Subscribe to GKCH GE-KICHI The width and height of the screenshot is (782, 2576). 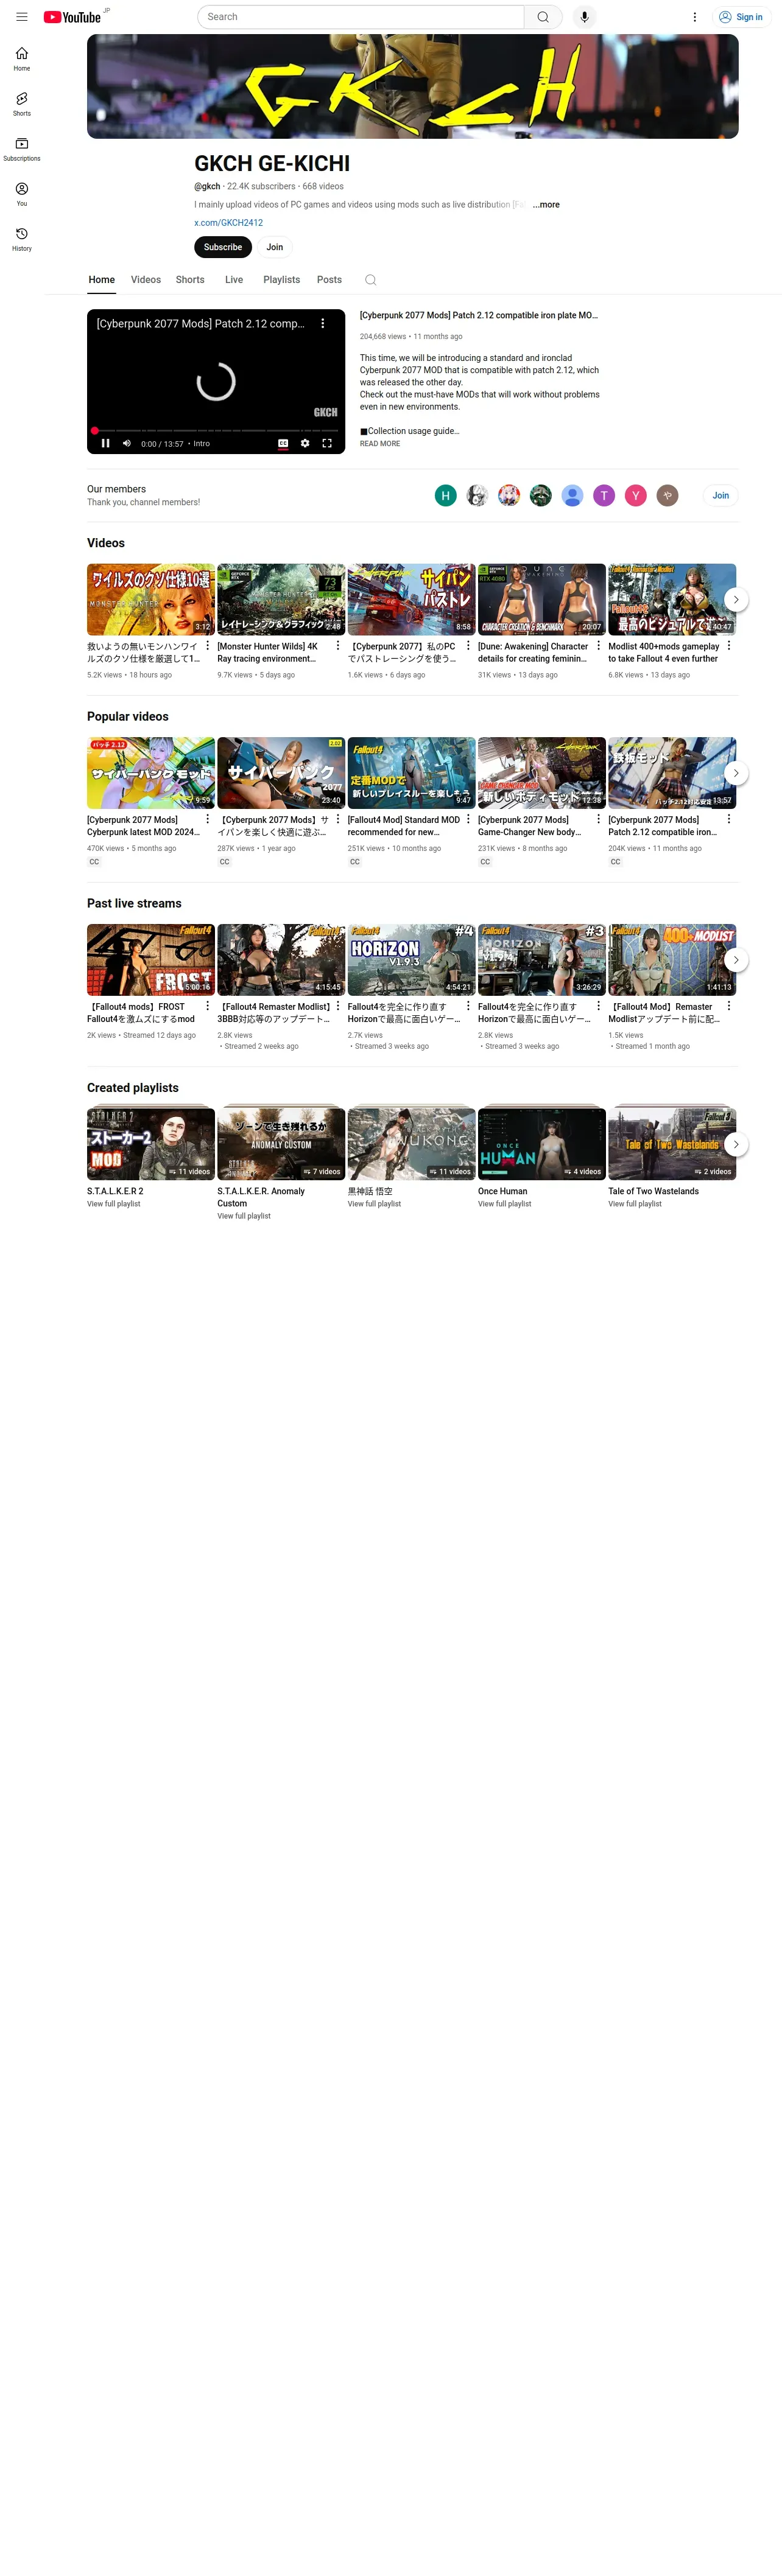223,247
